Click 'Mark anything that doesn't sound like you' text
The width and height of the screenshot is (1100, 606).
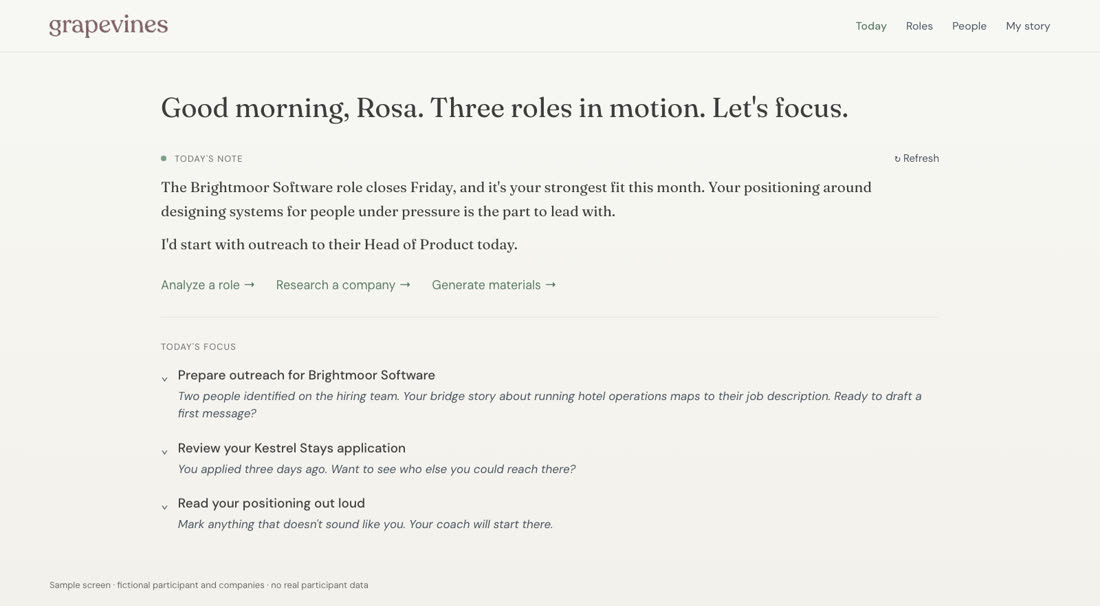[365, 524]
